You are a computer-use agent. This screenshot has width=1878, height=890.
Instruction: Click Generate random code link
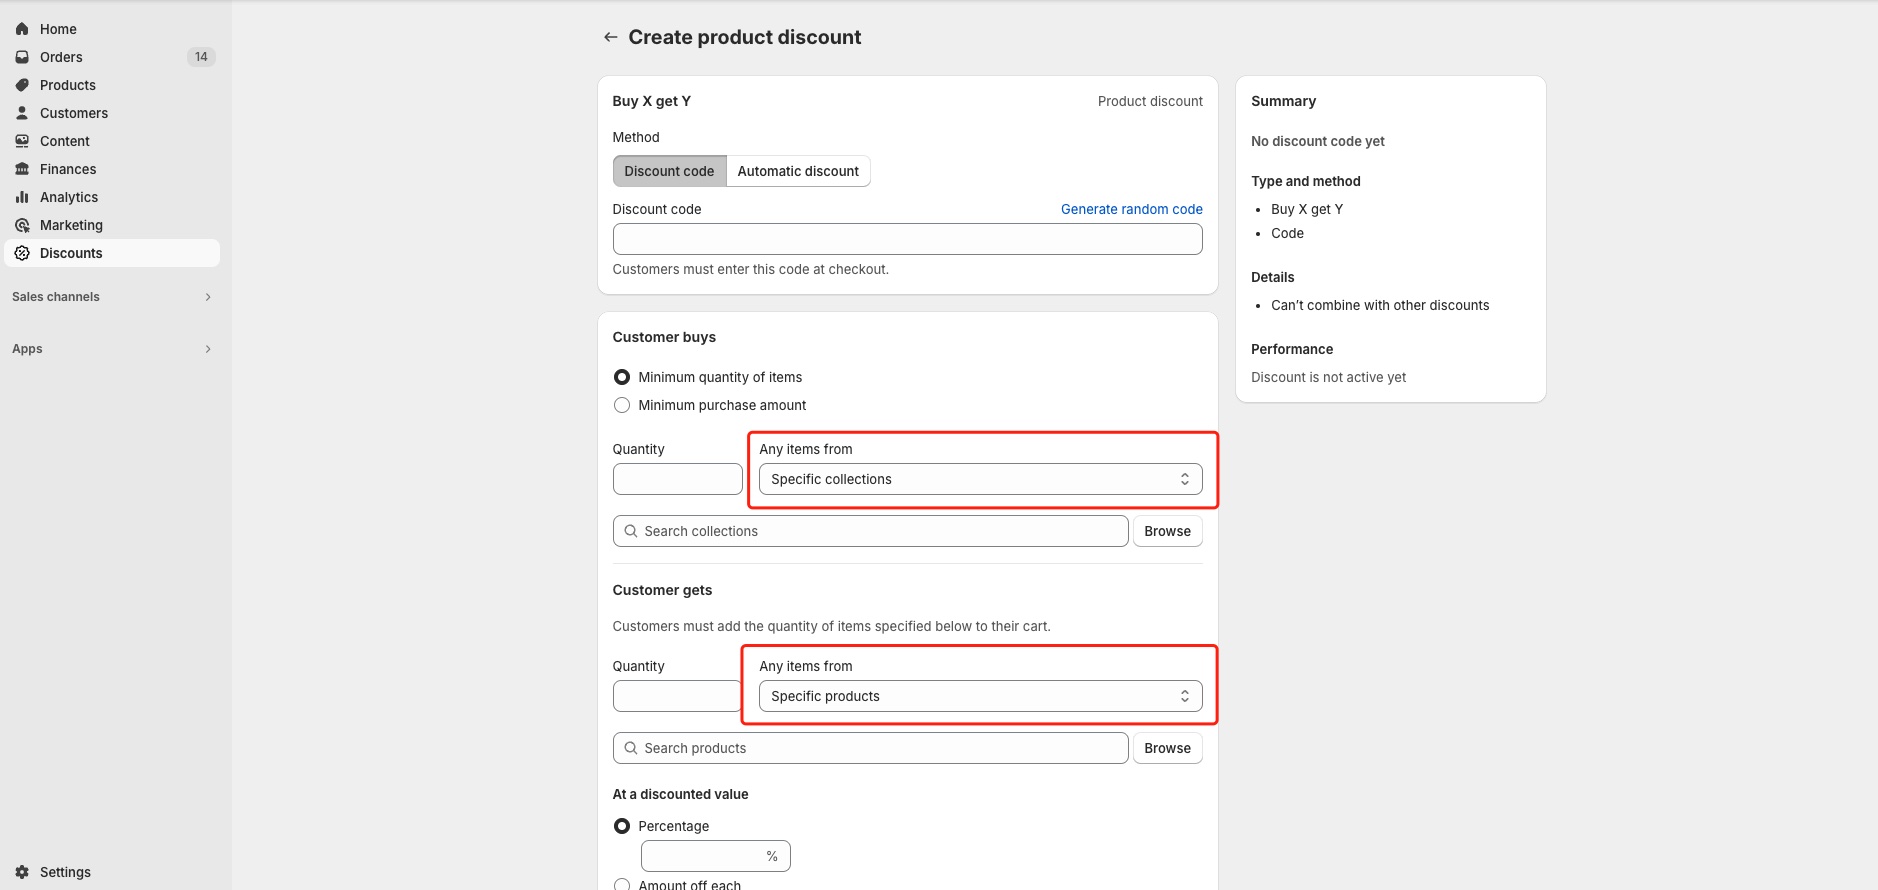[1131, 209]
